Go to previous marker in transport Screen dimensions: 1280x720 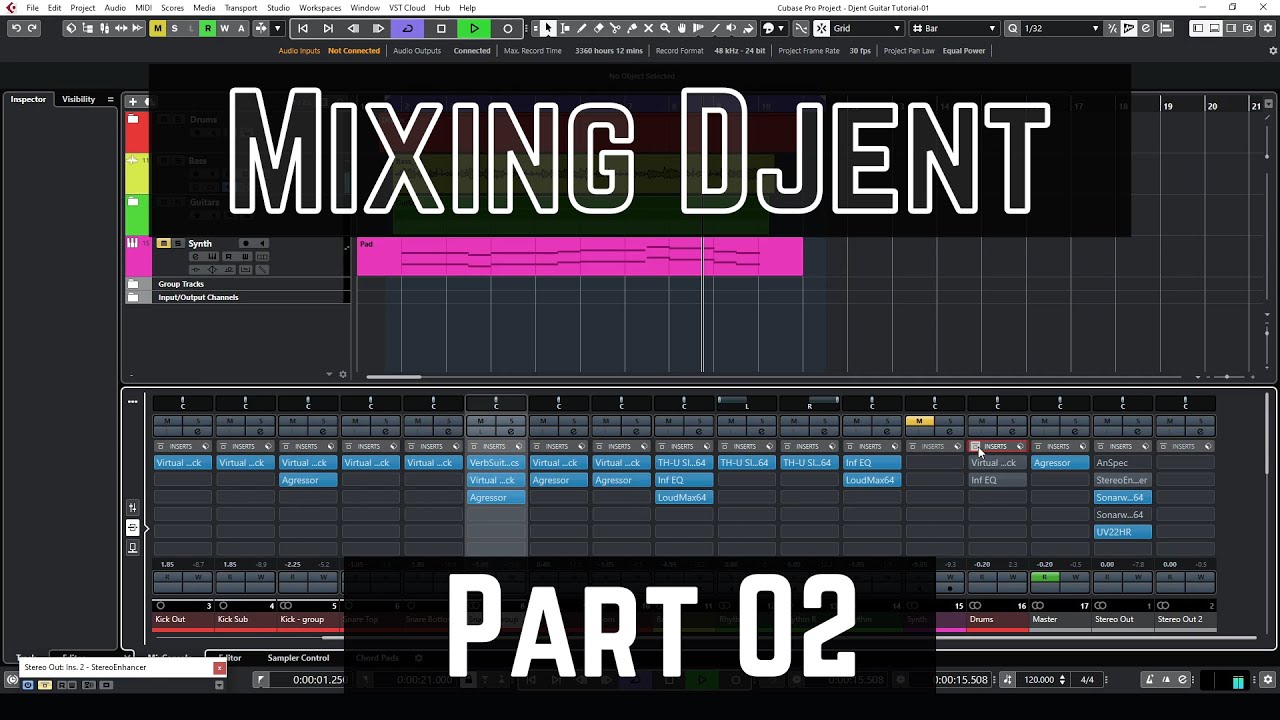click(x=303, y=28)
